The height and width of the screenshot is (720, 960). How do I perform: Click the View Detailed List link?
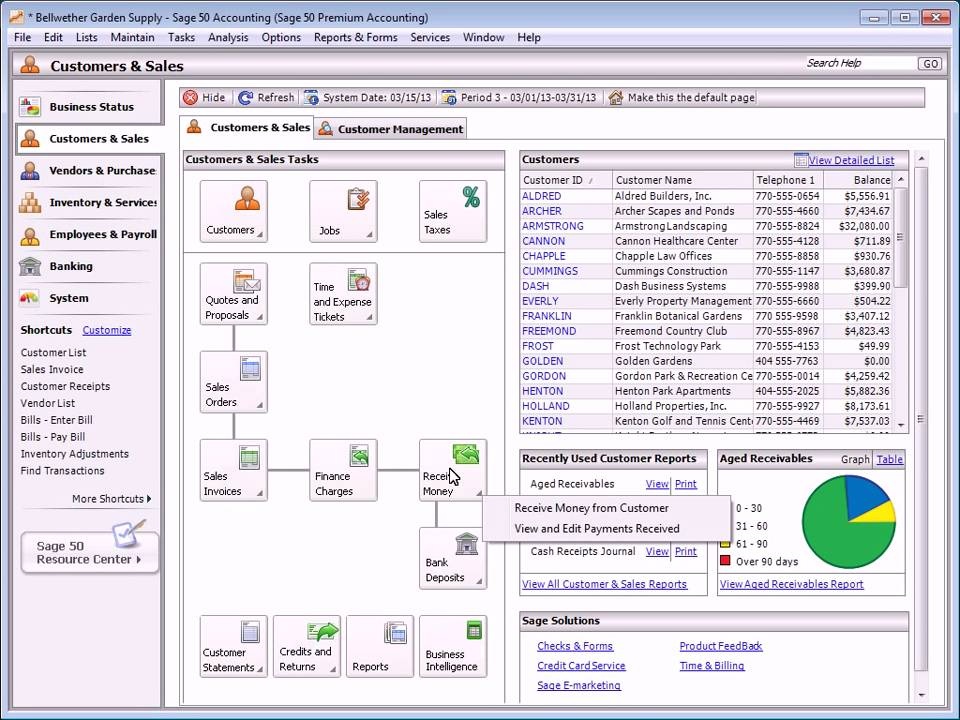click(x=851, y=160)
